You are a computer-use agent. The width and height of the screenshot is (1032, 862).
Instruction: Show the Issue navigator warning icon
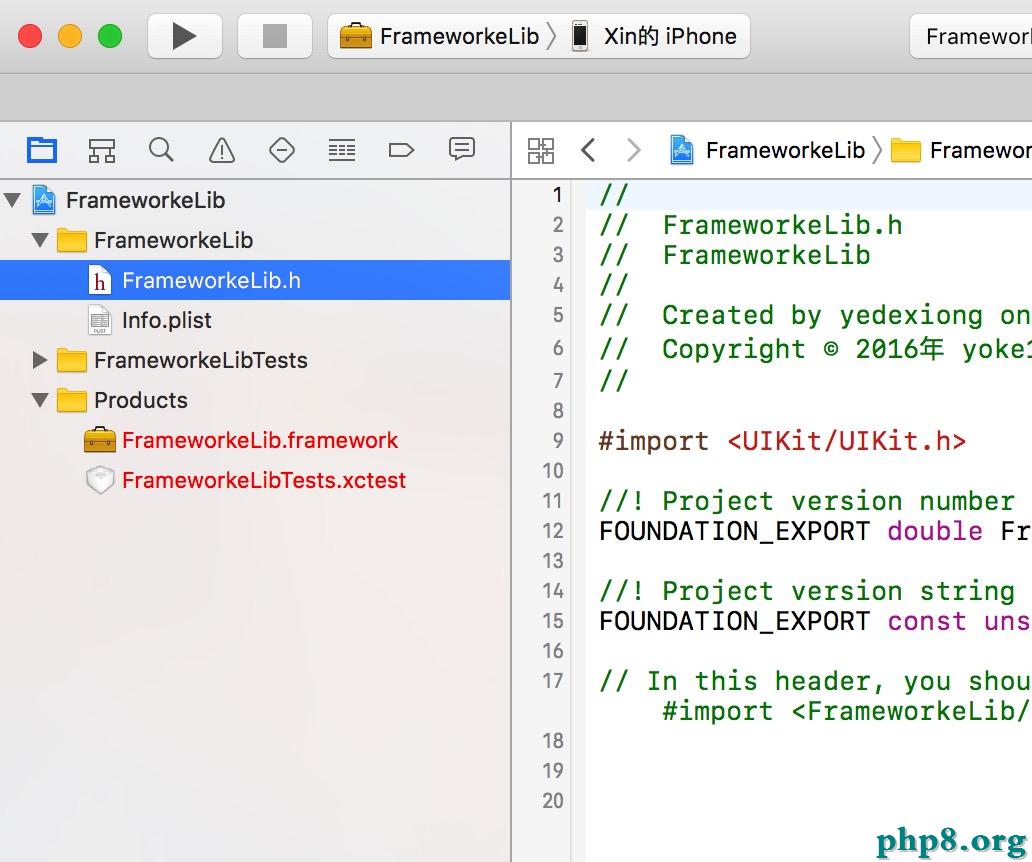point(221,150)
